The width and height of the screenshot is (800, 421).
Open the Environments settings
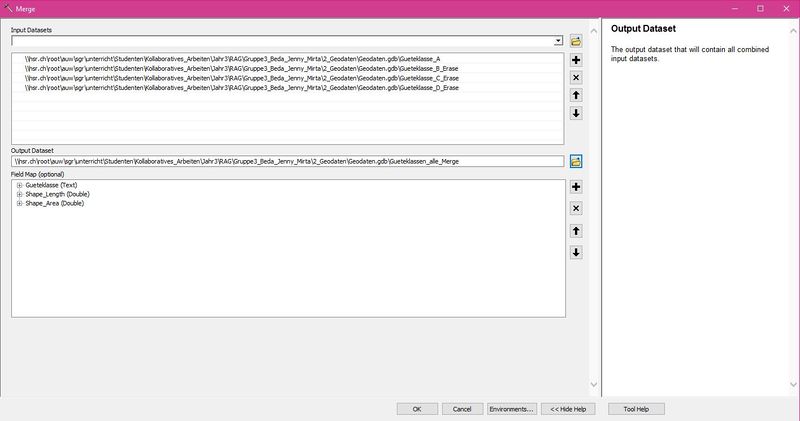[512, 409]
